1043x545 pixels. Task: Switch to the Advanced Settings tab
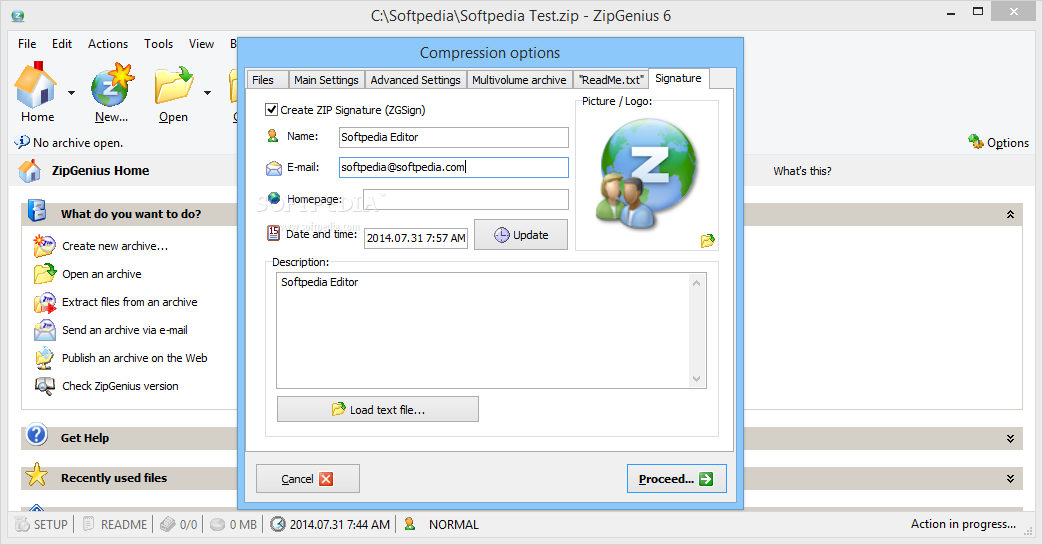click(416, 80)
